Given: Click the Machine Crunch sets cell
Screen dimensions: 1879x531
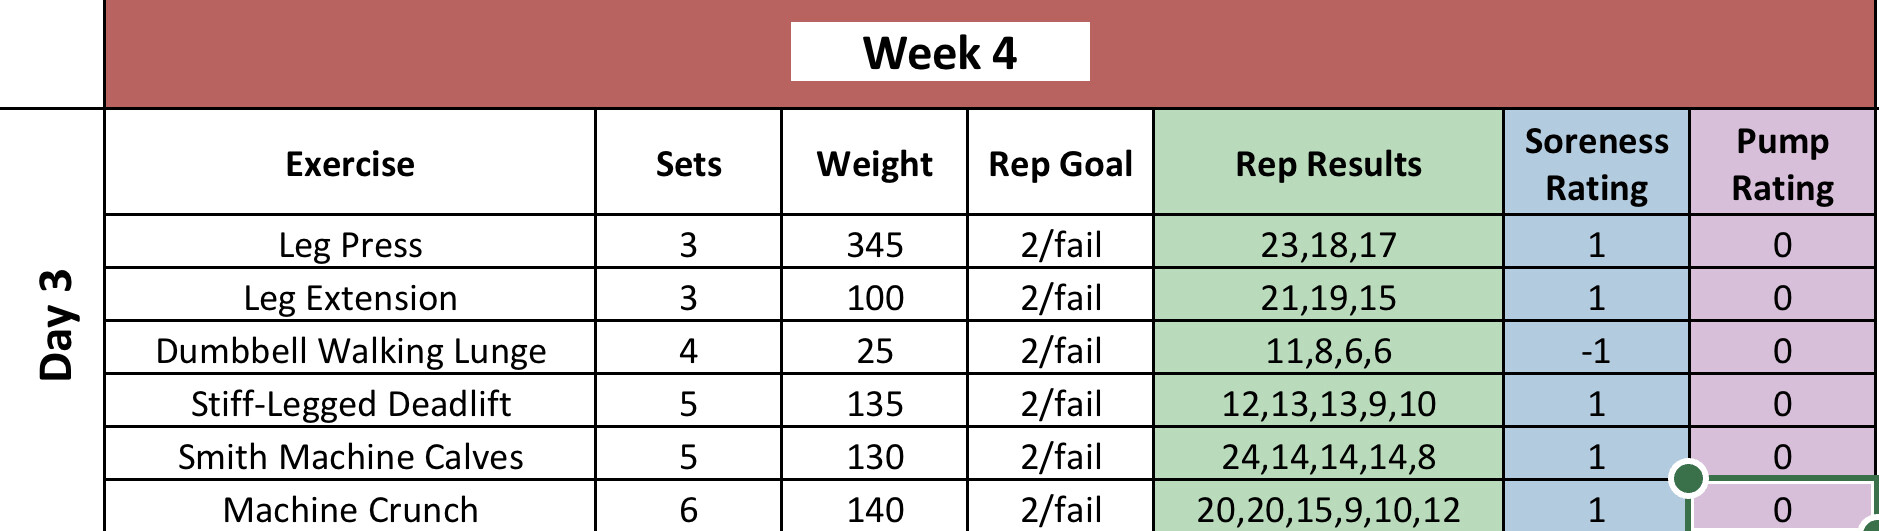Looking at the screenshot, I should tap(688, 509).
